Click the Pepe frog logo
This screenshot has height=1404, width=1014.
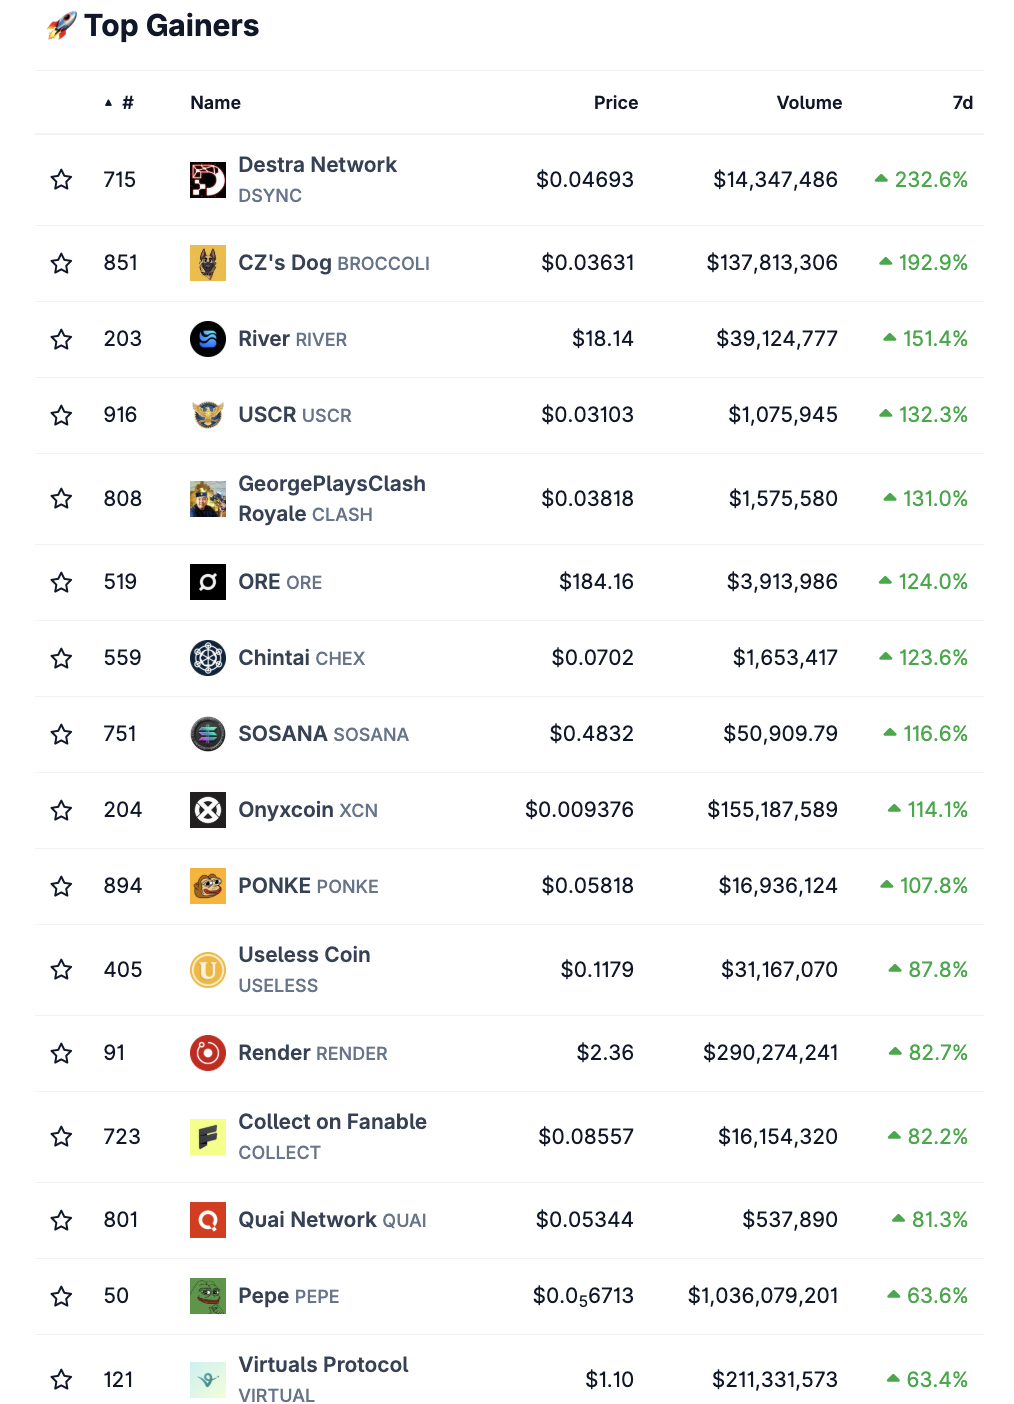click(207, 1295)
